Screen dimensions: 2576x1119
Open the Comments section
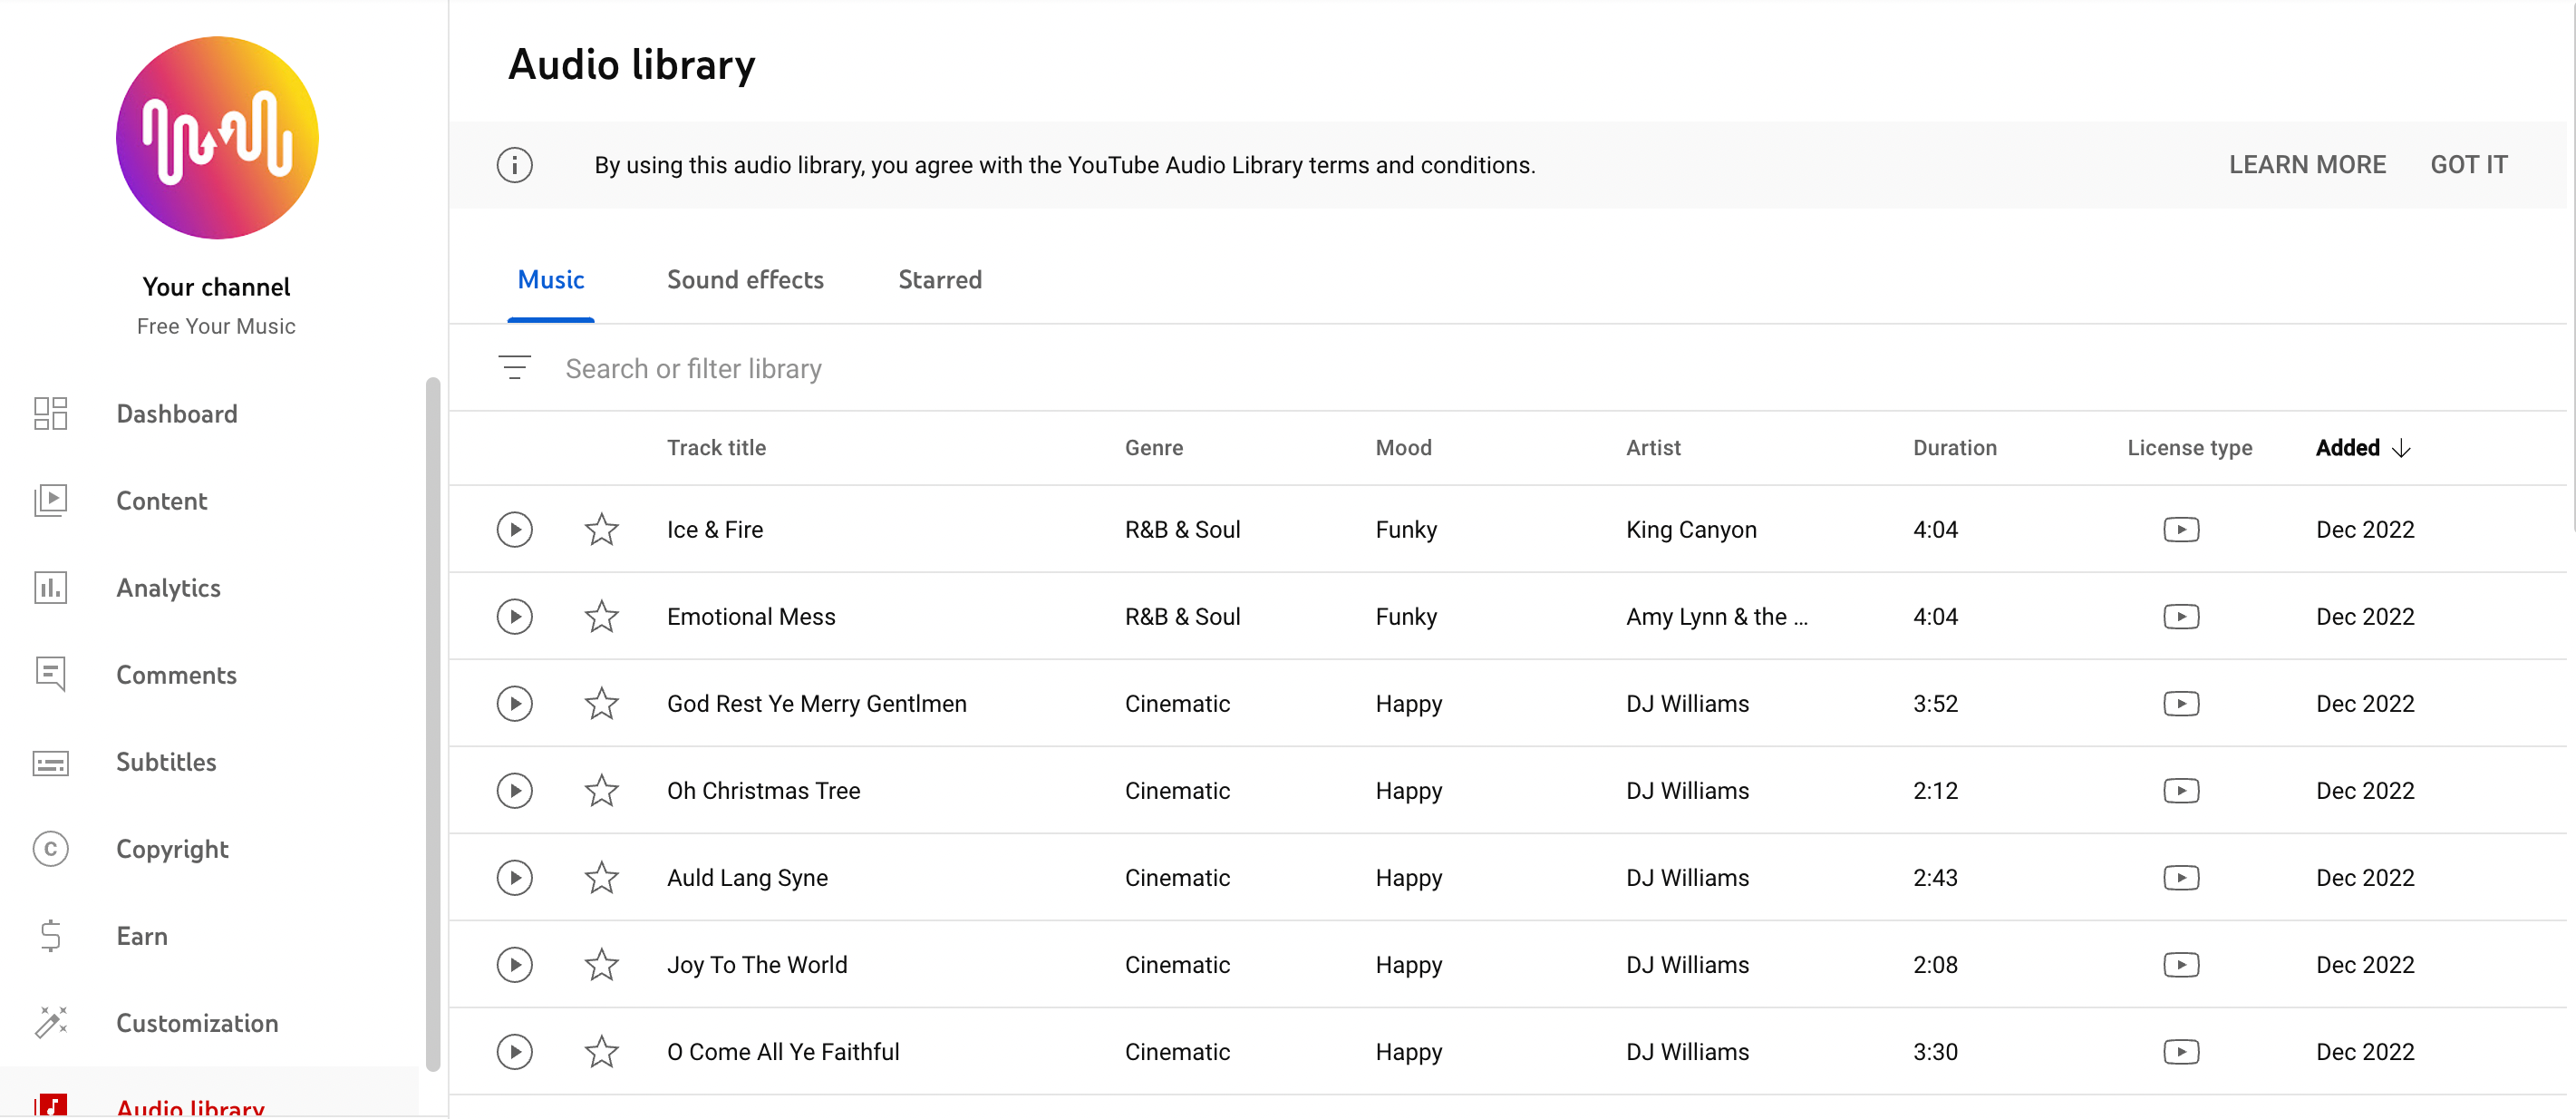point(177,675)
